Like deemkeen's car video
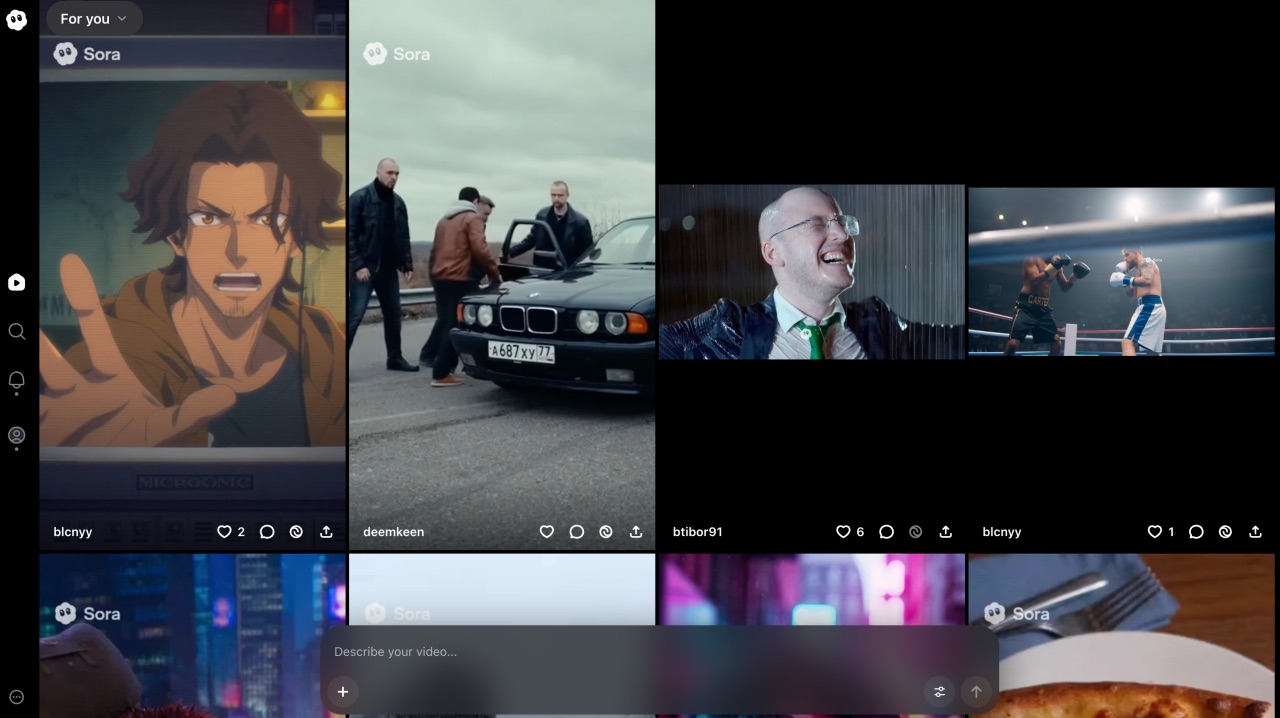Image resolution: width=1280 pixels, height=718 pixels. (x=546, y=532)
